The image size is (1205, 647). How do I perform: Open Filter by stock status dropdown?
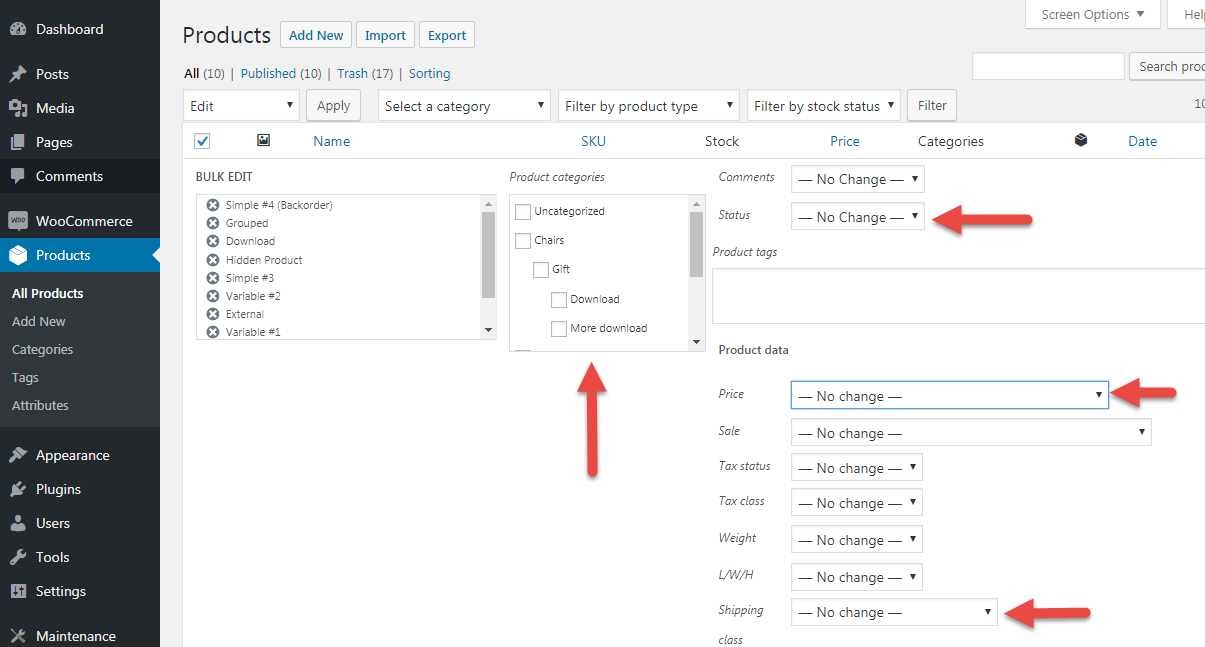[824, 106]
